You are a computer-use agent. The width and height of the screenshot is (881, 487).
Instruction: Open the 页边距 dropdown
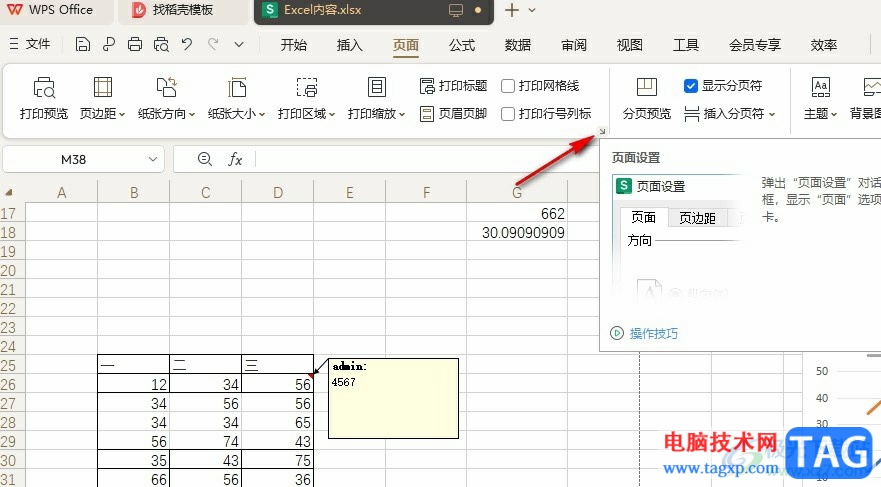coord(102,98)
